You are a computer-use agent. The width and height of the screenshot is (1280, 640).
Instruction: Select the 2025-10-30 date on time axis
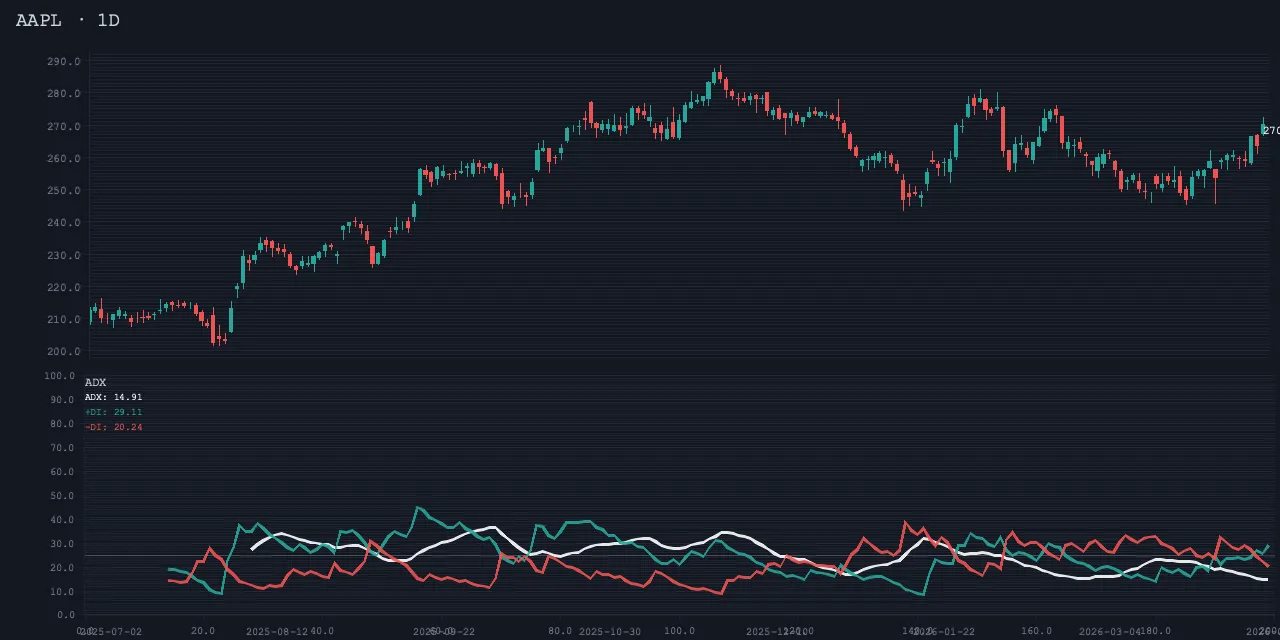point(610,632)
